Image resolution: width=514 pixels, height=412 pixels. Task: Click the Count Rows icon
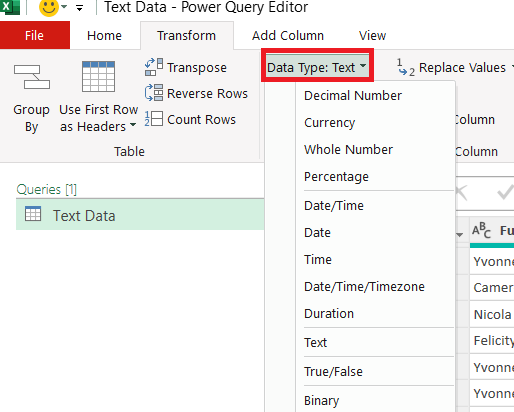[x=154, y=119]
